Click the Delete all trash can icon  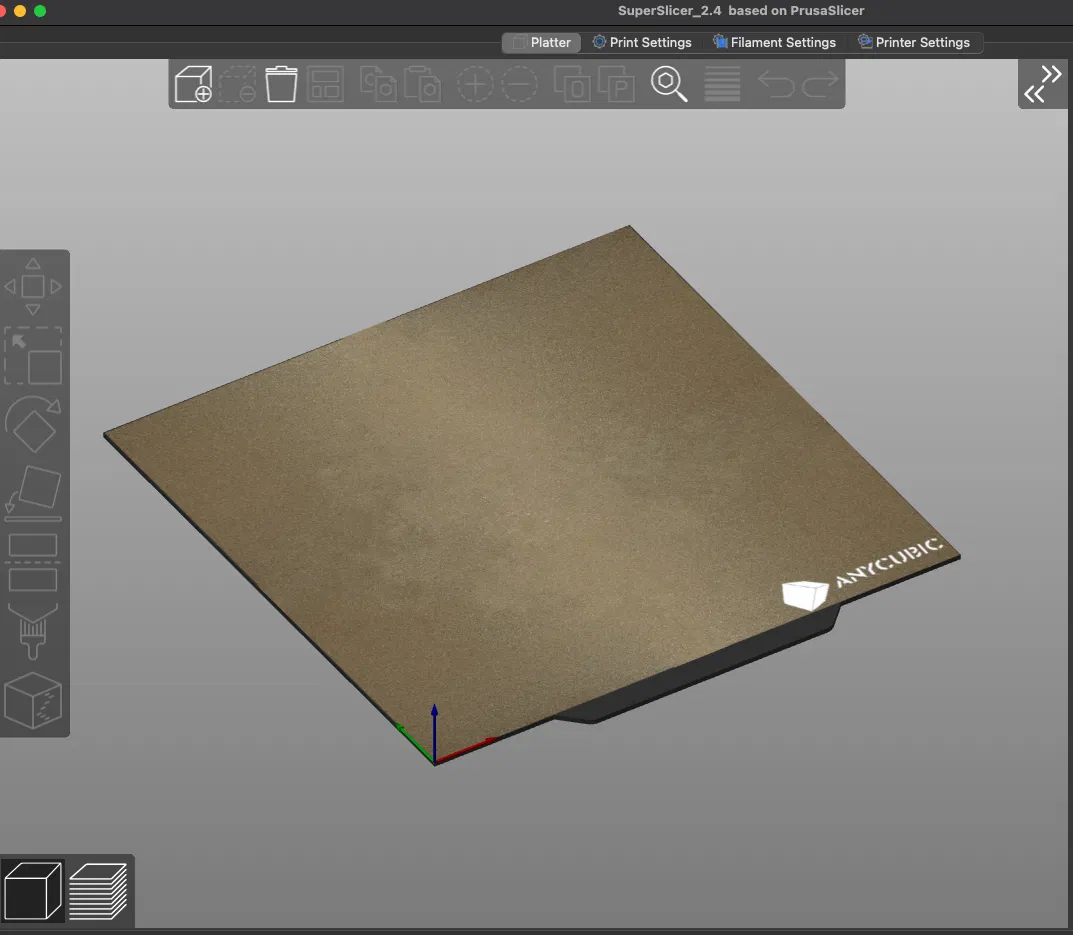pos(281,84)
